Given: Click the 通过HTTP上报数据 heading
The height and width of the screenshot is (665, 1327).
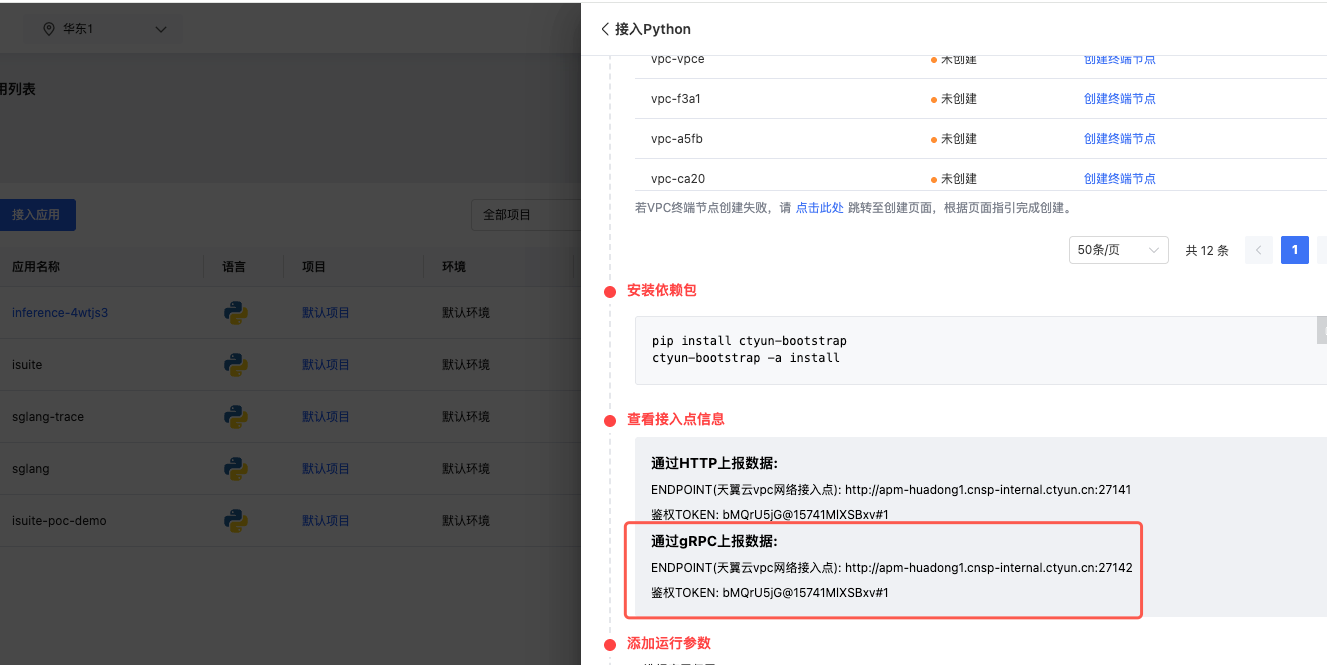Looking at the screenshot, I should [x=715, y=463].
